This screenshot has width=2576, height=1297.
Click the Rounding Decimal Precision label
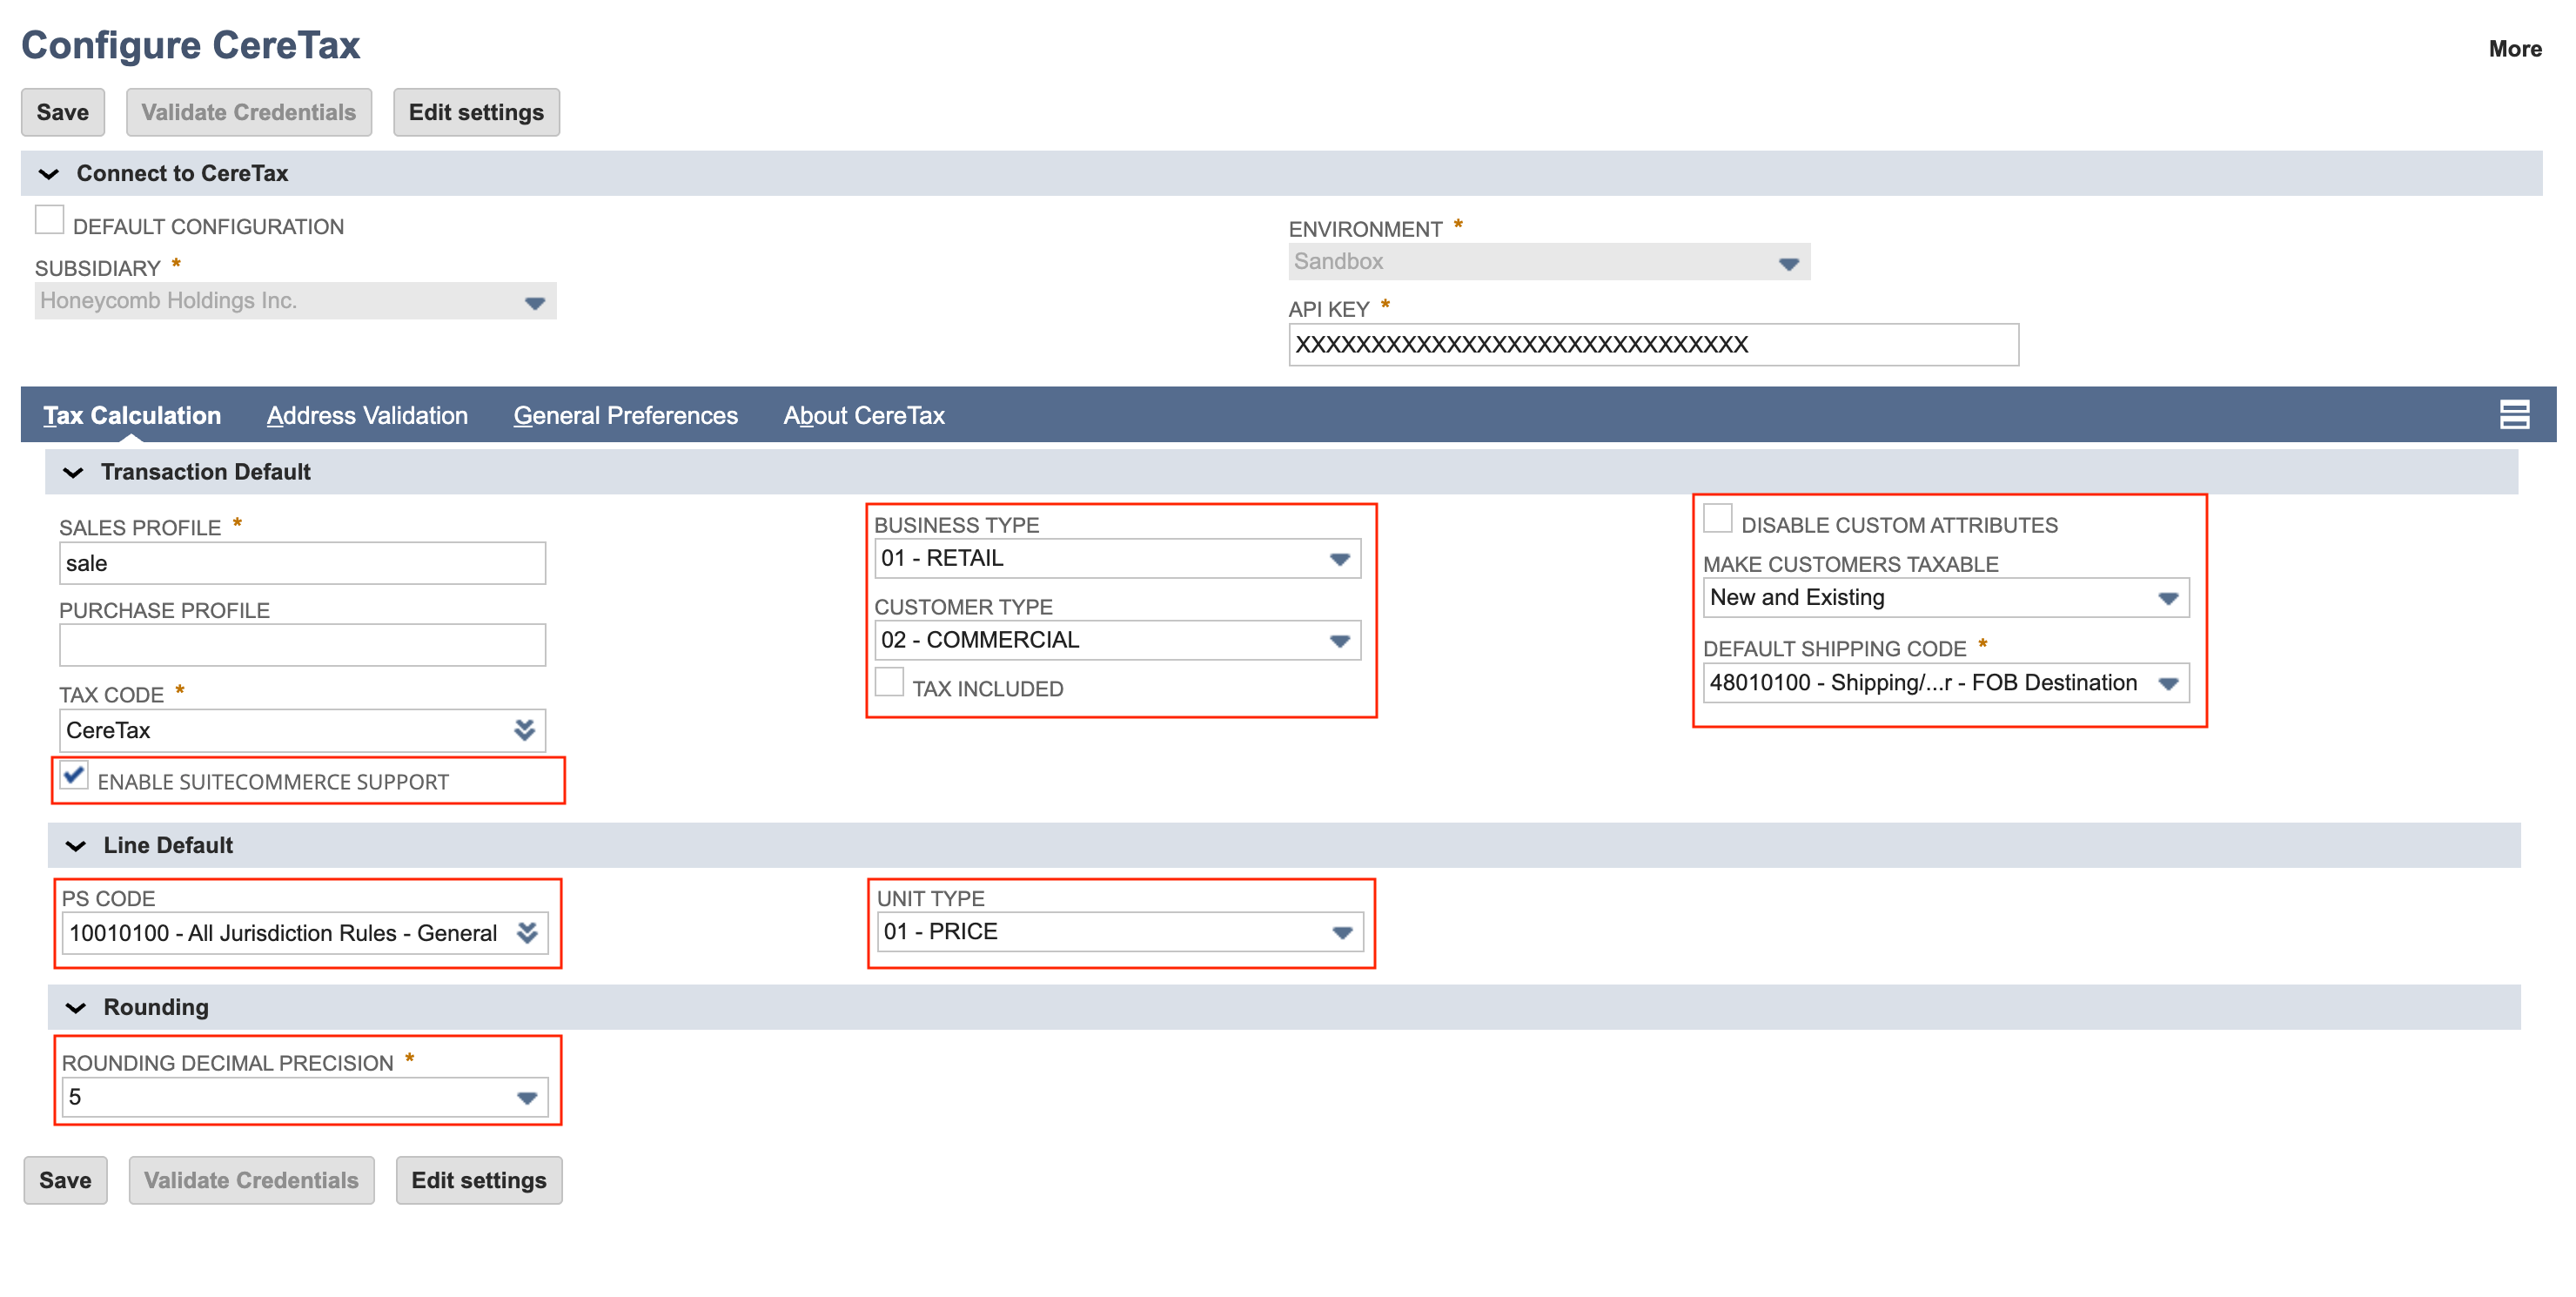click(x=228, y=1063)
